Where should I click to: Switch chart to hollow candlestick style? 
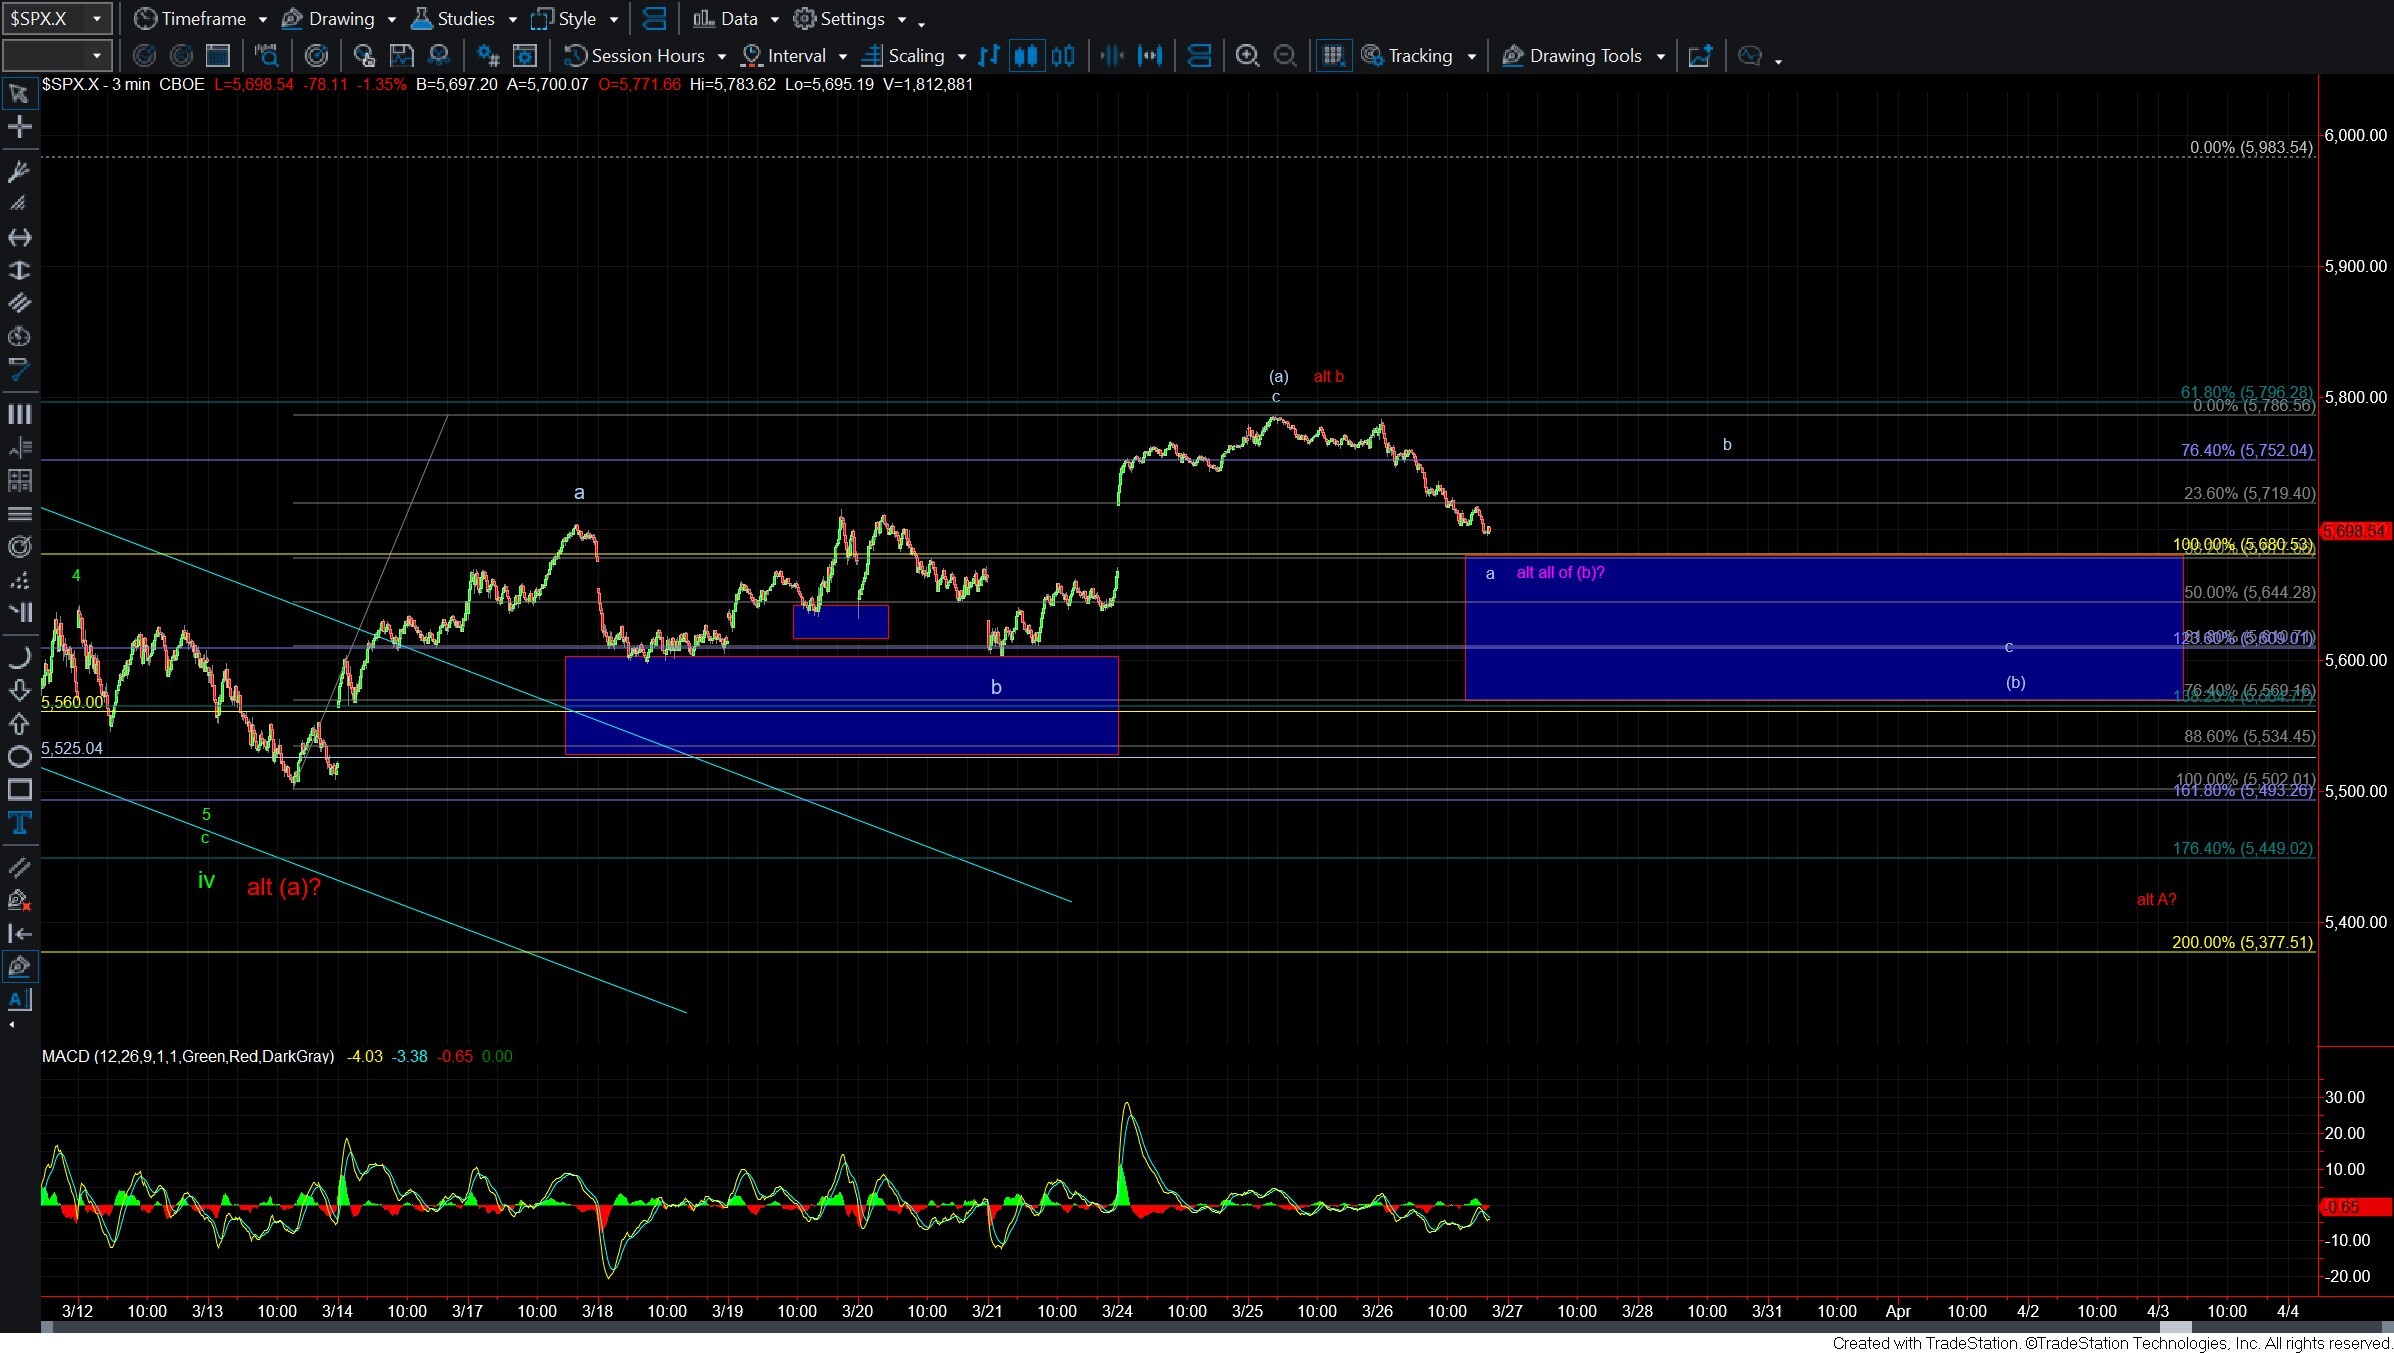coord(1064,56)
